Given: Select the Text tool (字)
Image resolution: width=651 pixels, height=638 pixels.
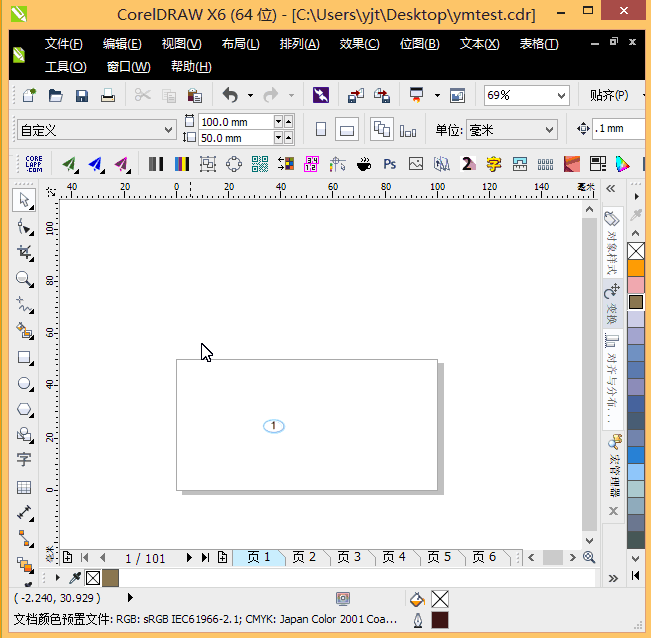Looking at the screenshot, I should tap(24, 460).
